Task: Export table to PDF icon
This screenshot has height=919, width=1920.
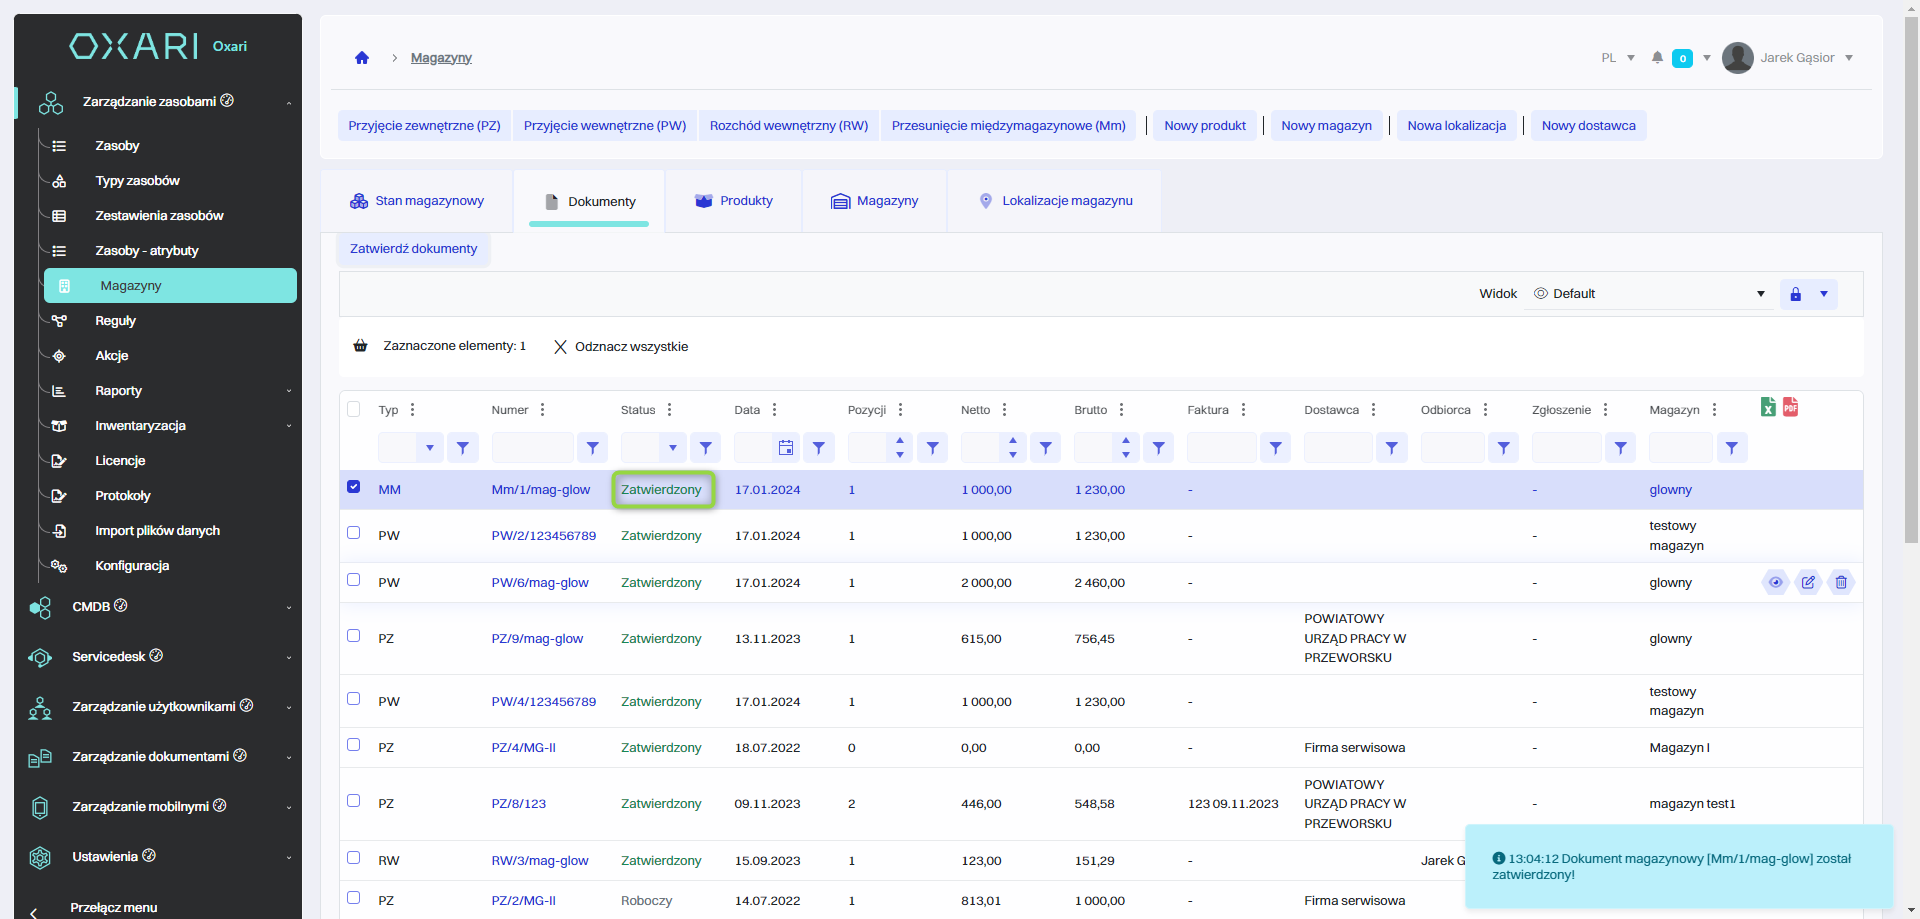Action: 1790,407
